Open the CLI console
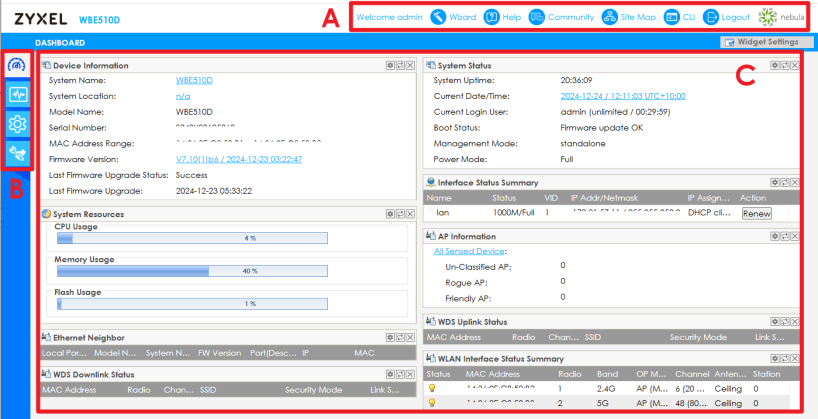This screenshot has height=419, width=818. click(680, 17)
